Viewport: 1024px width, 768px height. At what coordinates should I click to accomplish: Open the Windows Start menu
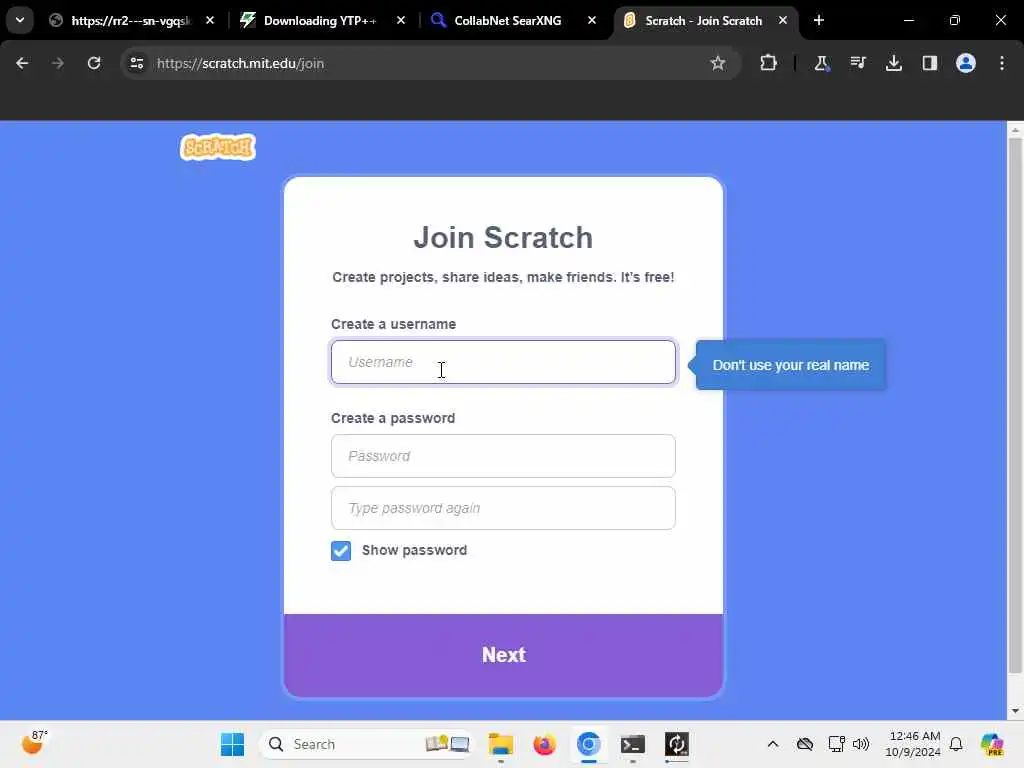coord(232,744)
